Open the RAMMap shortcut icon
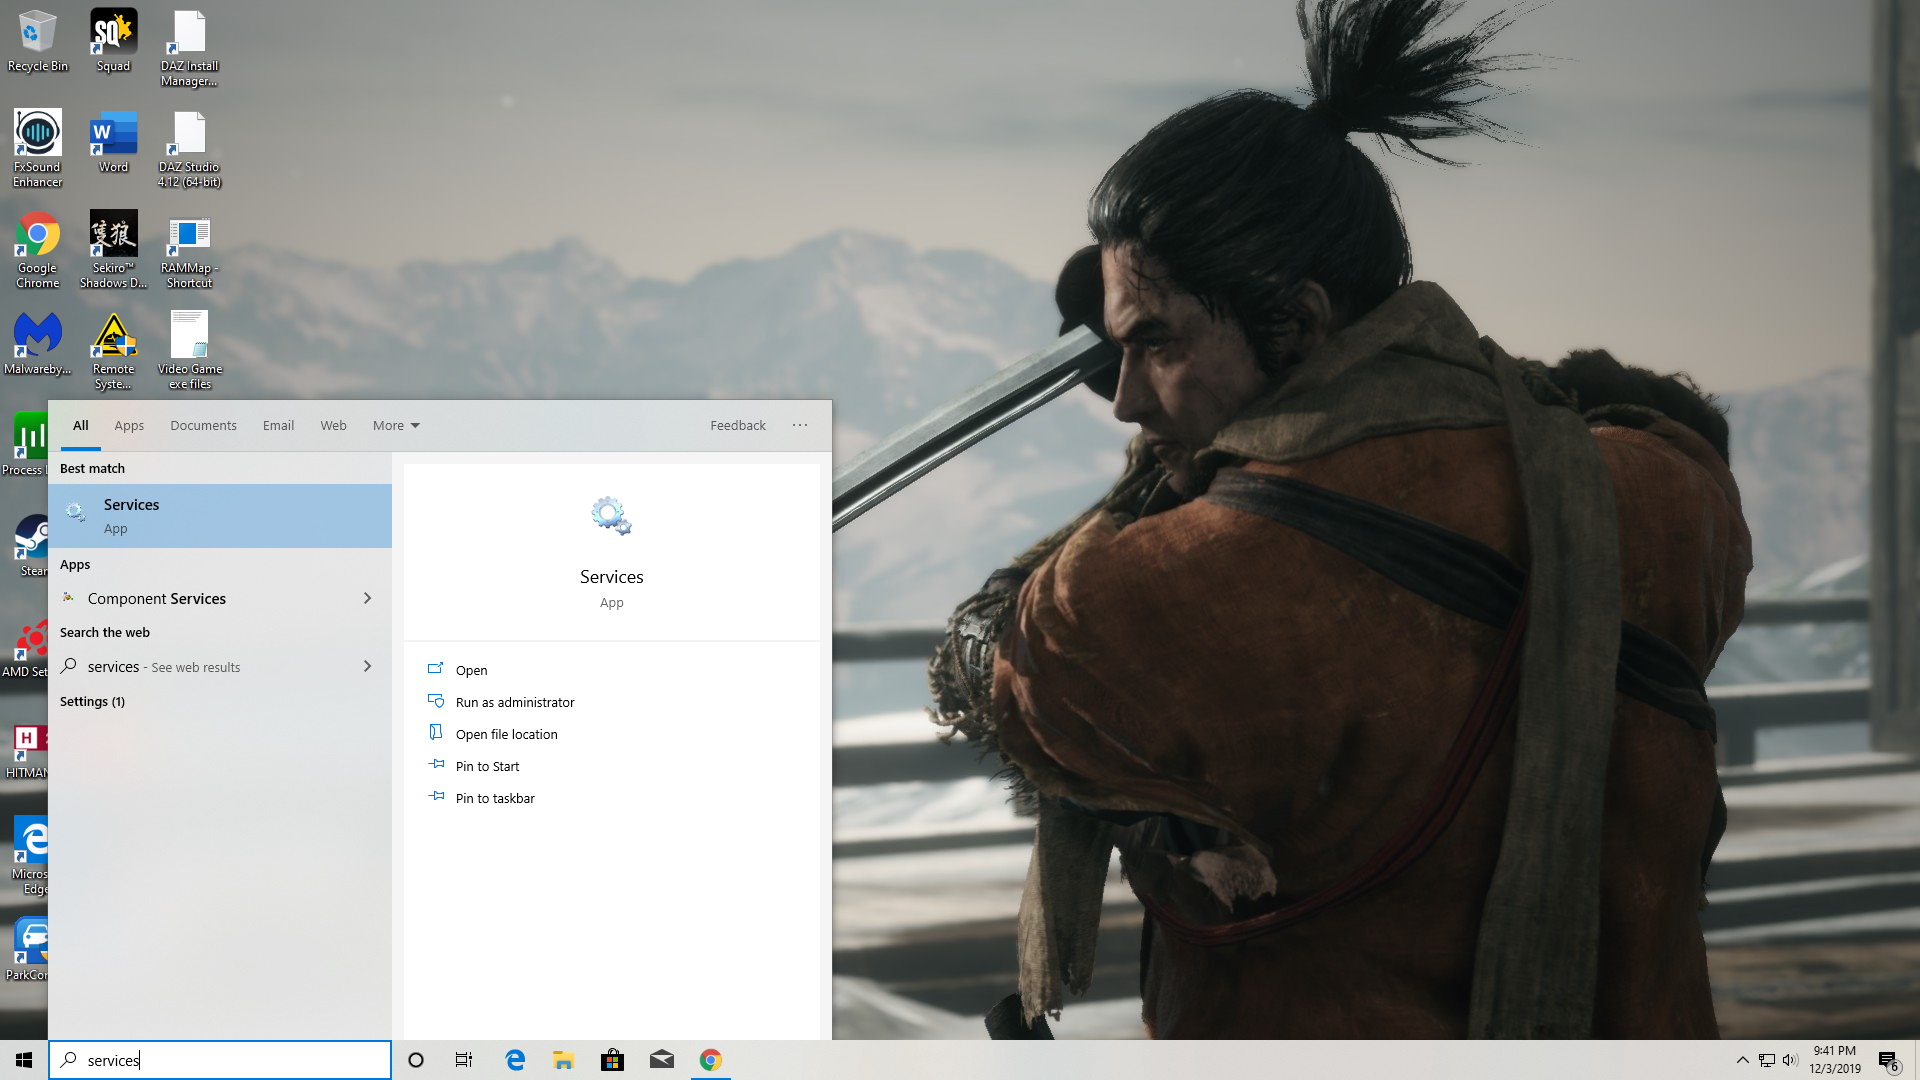 point(189,250)
